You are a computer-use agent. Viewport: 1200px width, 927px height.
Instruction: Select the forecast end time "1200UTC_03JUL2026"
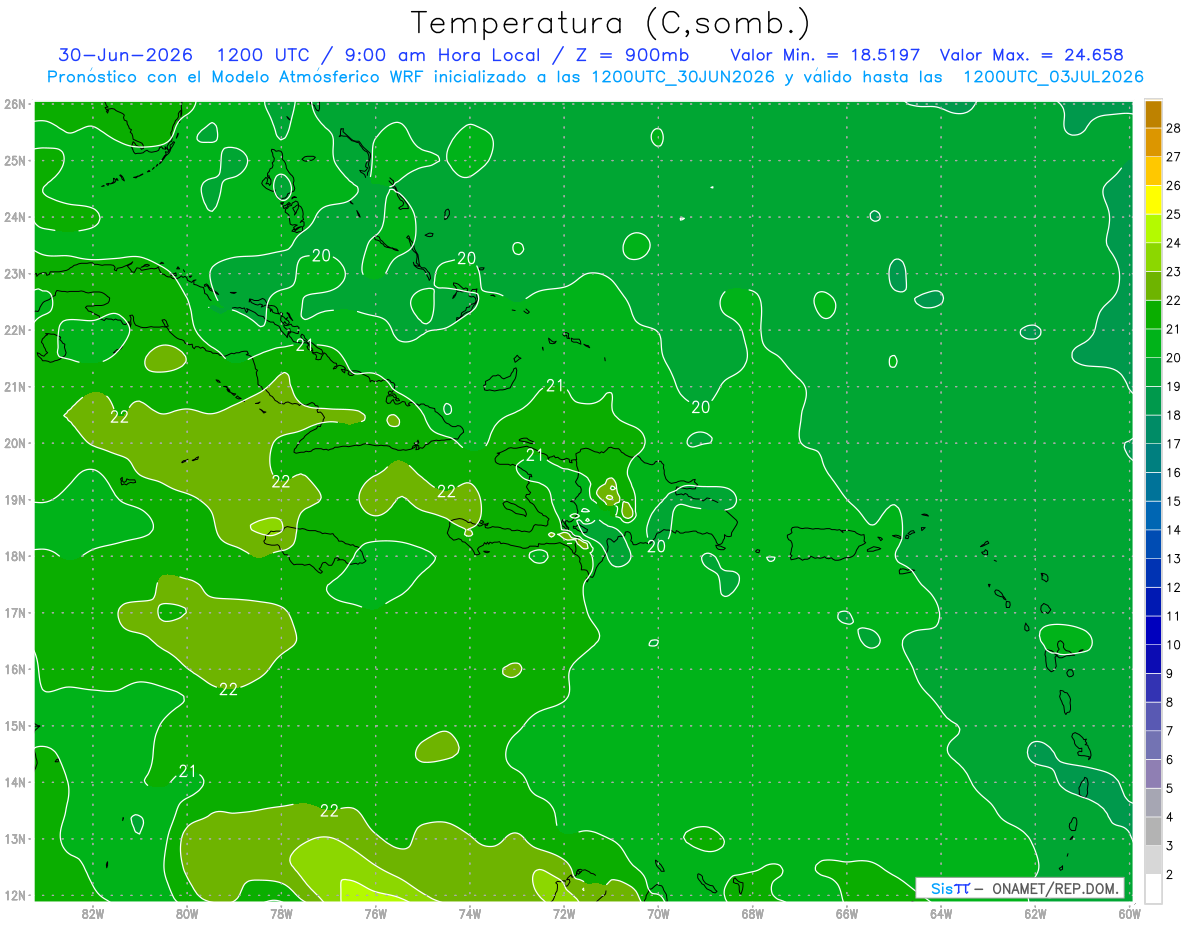[1053, 77]
